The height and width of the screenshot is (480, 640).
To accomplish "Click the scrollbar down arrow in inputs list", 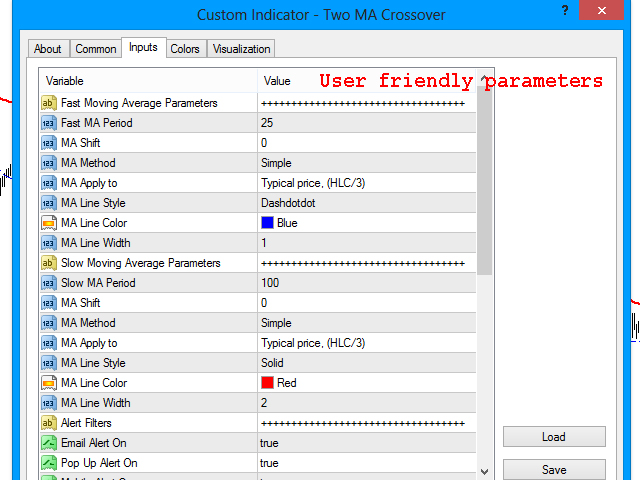I will (484, 471).
